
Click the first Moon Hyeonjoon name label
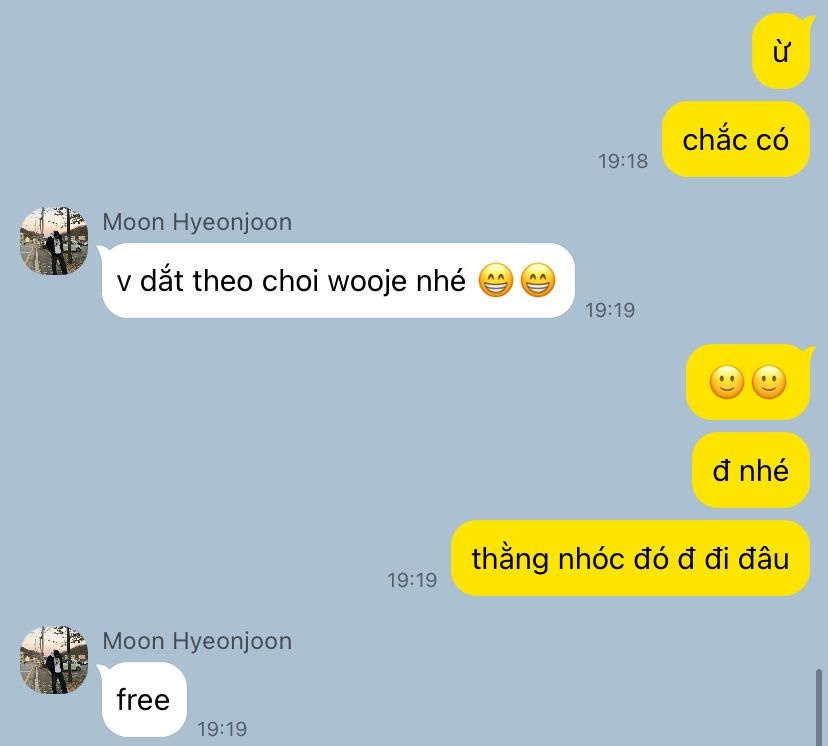(x=197, y=222)
